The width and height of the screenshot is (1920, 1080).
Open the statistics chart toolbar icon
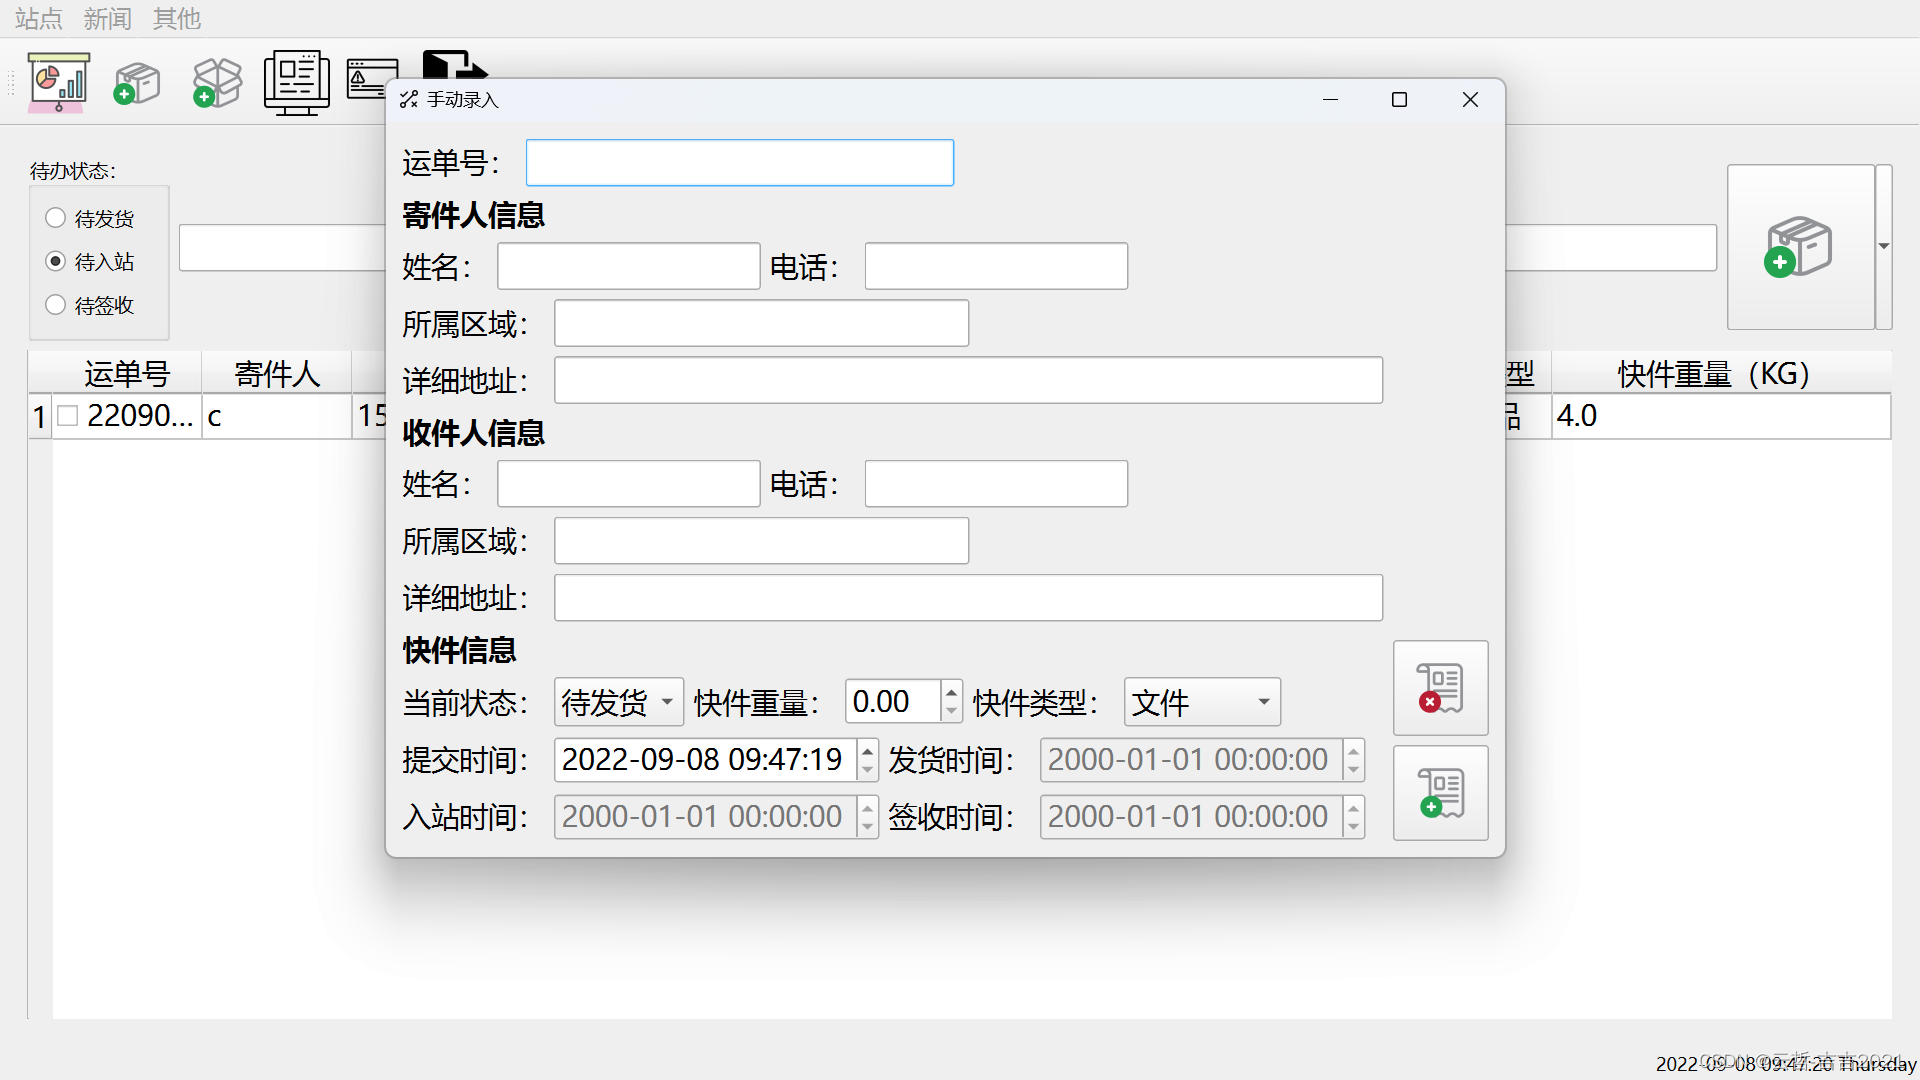[x=59, y=82]
